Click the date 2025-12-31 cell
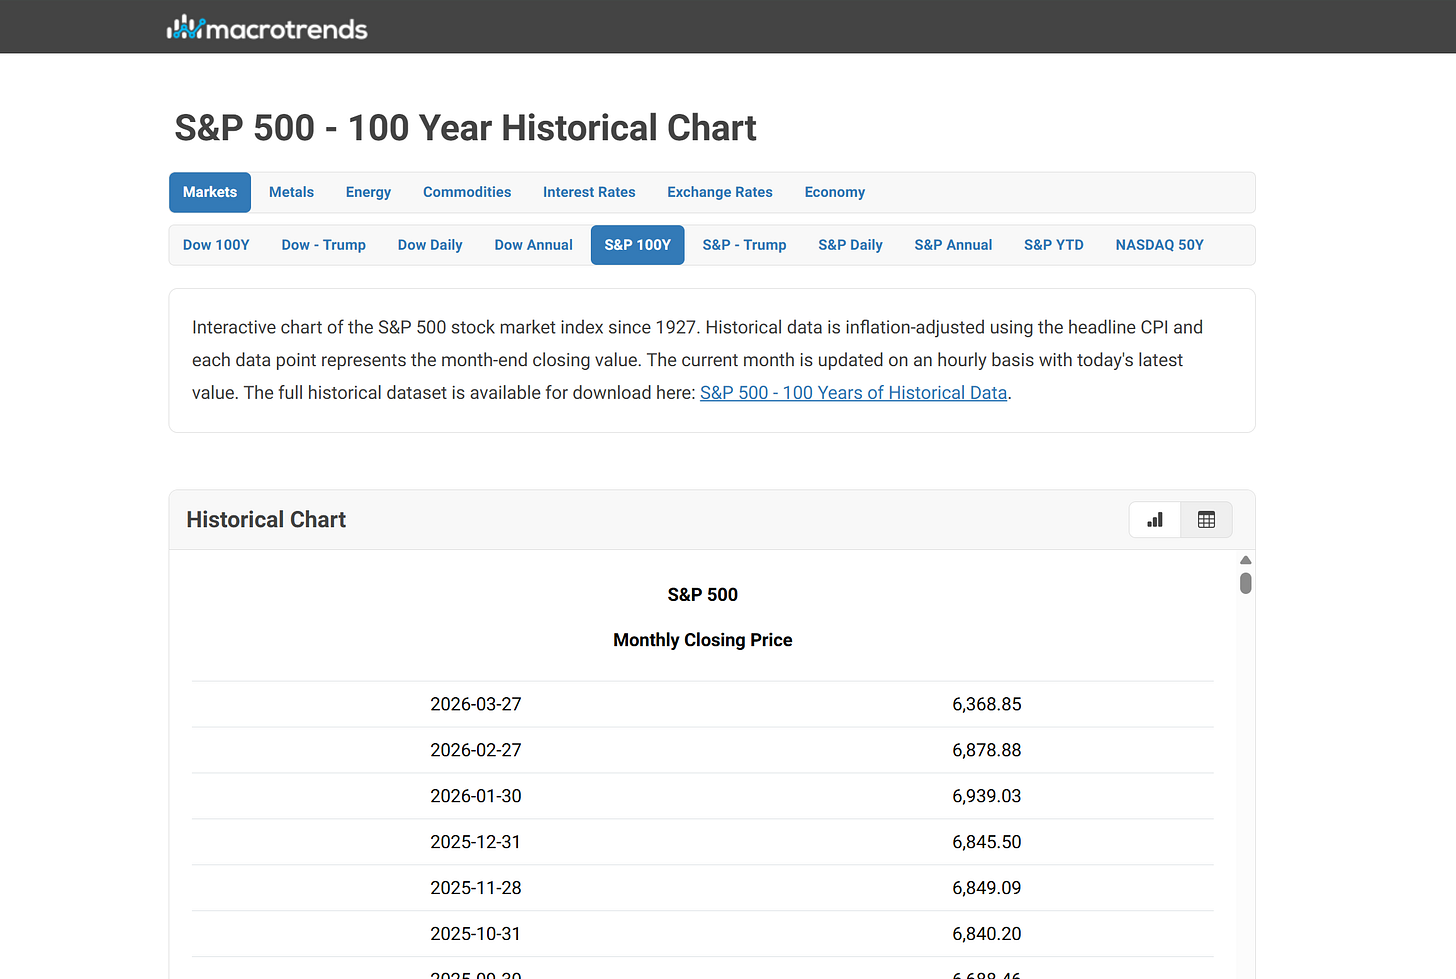Viewport: 1456px width, 979px height. coord(476,842)
